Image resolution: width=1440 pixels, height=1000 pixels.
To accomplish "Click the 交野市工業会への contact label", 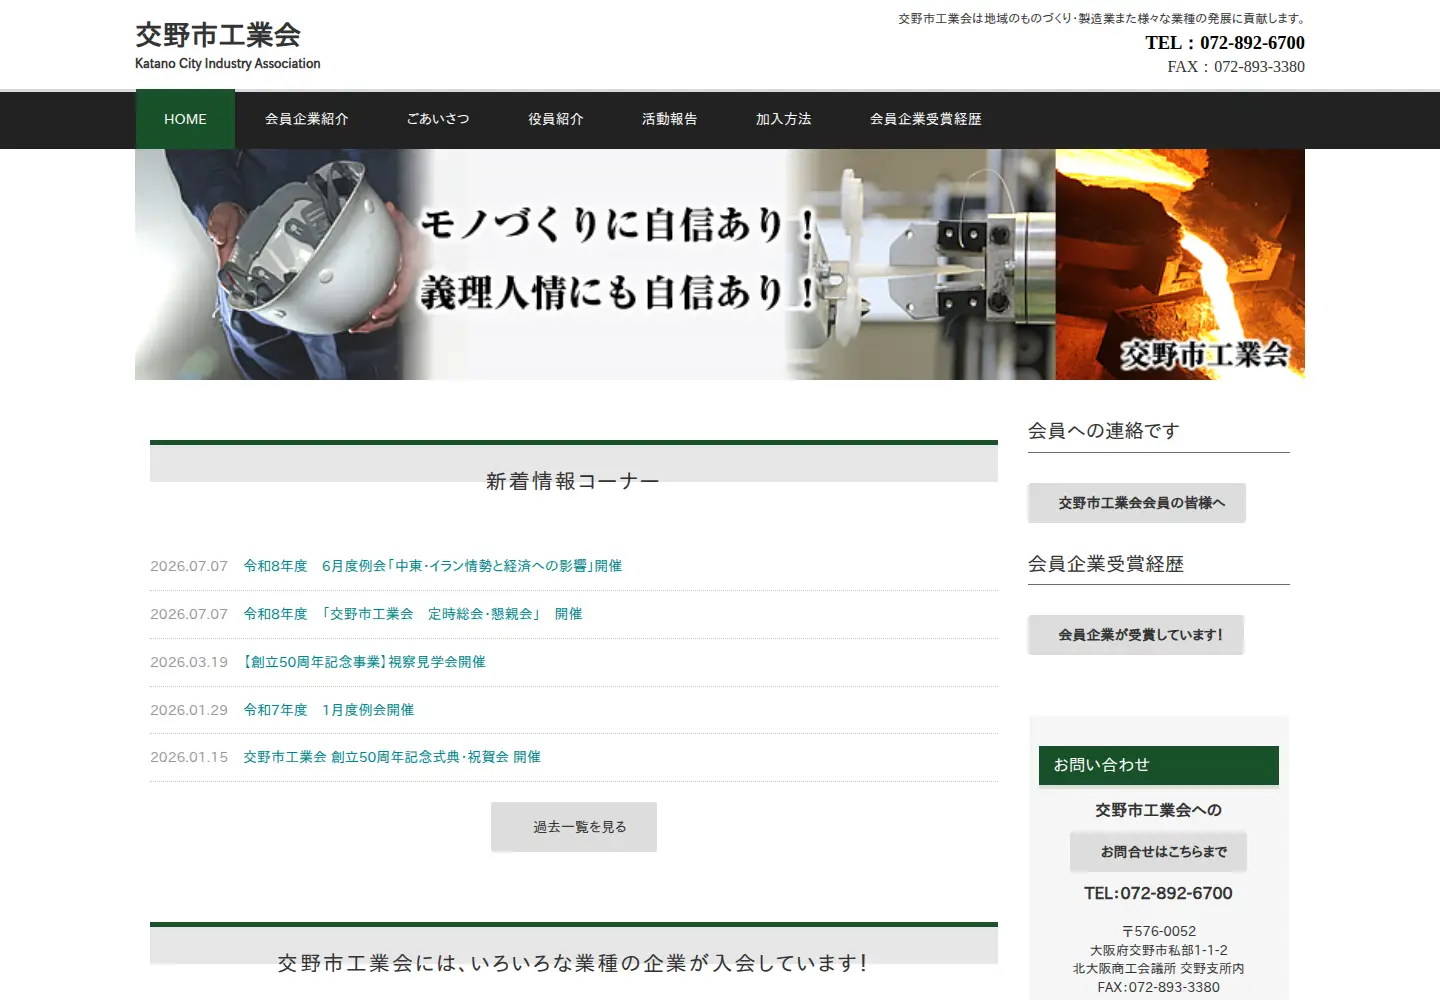I will [x=1159, y=810].
